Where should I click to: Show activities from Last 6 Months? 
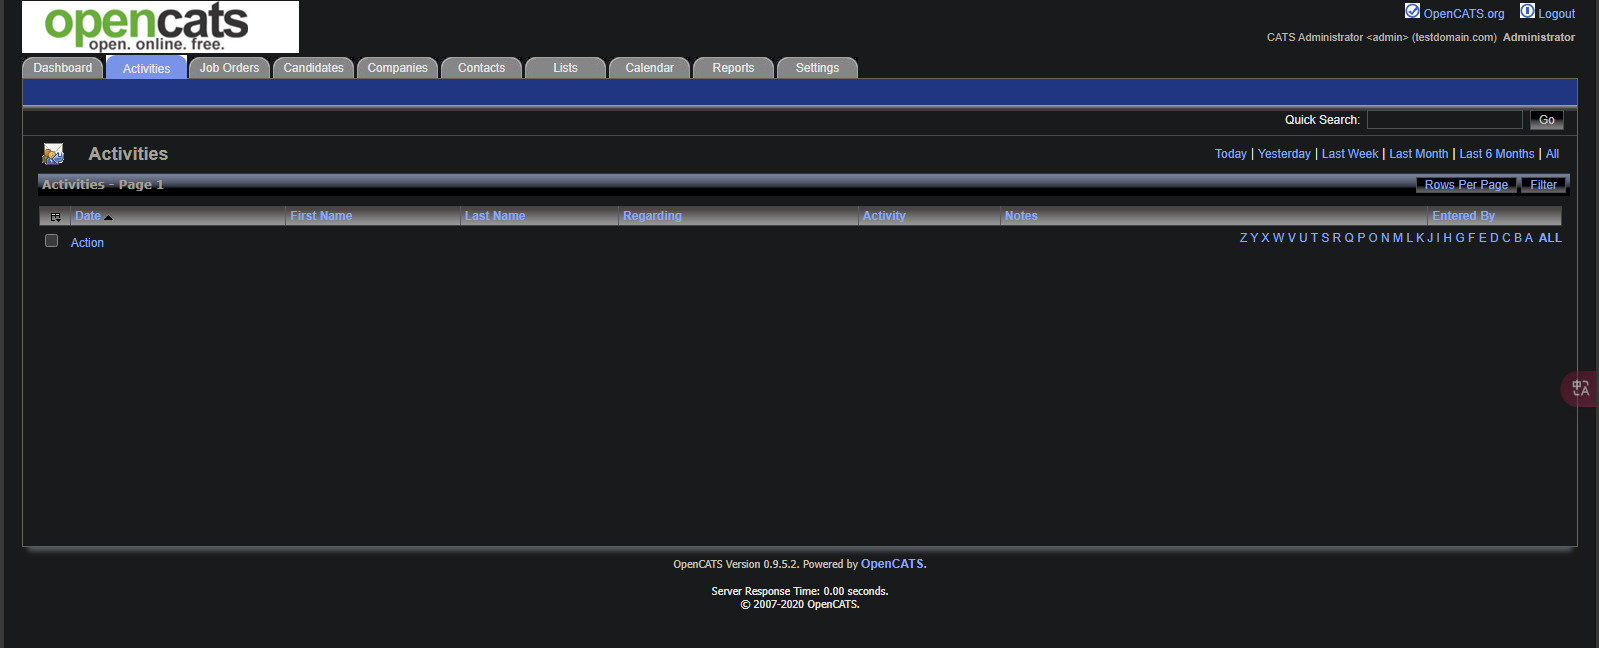pos(1496,154)
